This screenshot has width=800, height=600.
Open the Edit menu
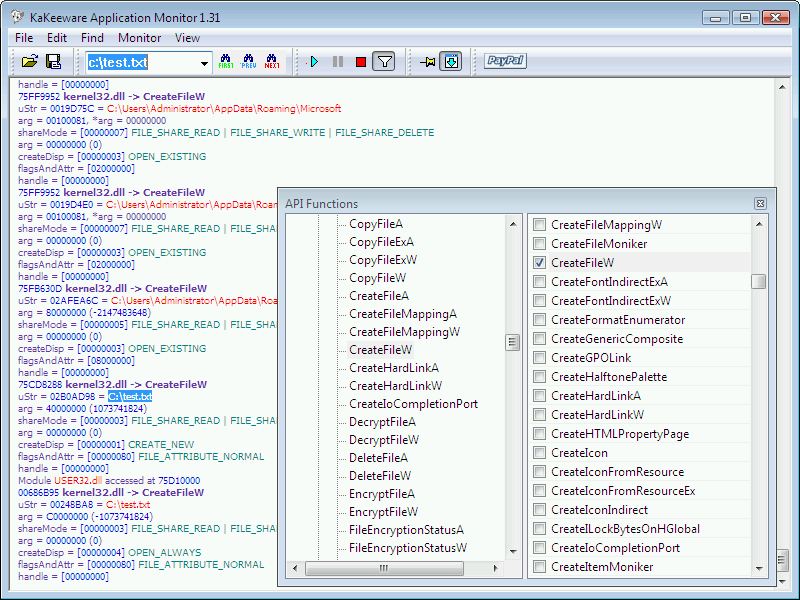(x=57, y=38)
